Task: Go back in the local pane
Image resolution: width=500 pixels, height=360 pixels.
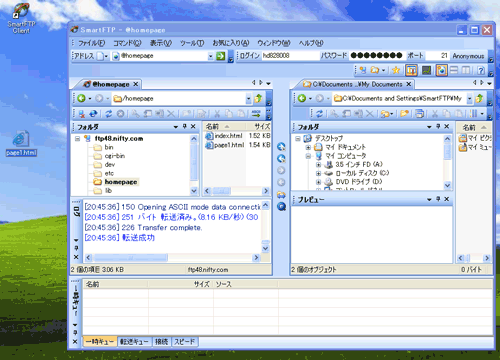Action: [302, 98]
